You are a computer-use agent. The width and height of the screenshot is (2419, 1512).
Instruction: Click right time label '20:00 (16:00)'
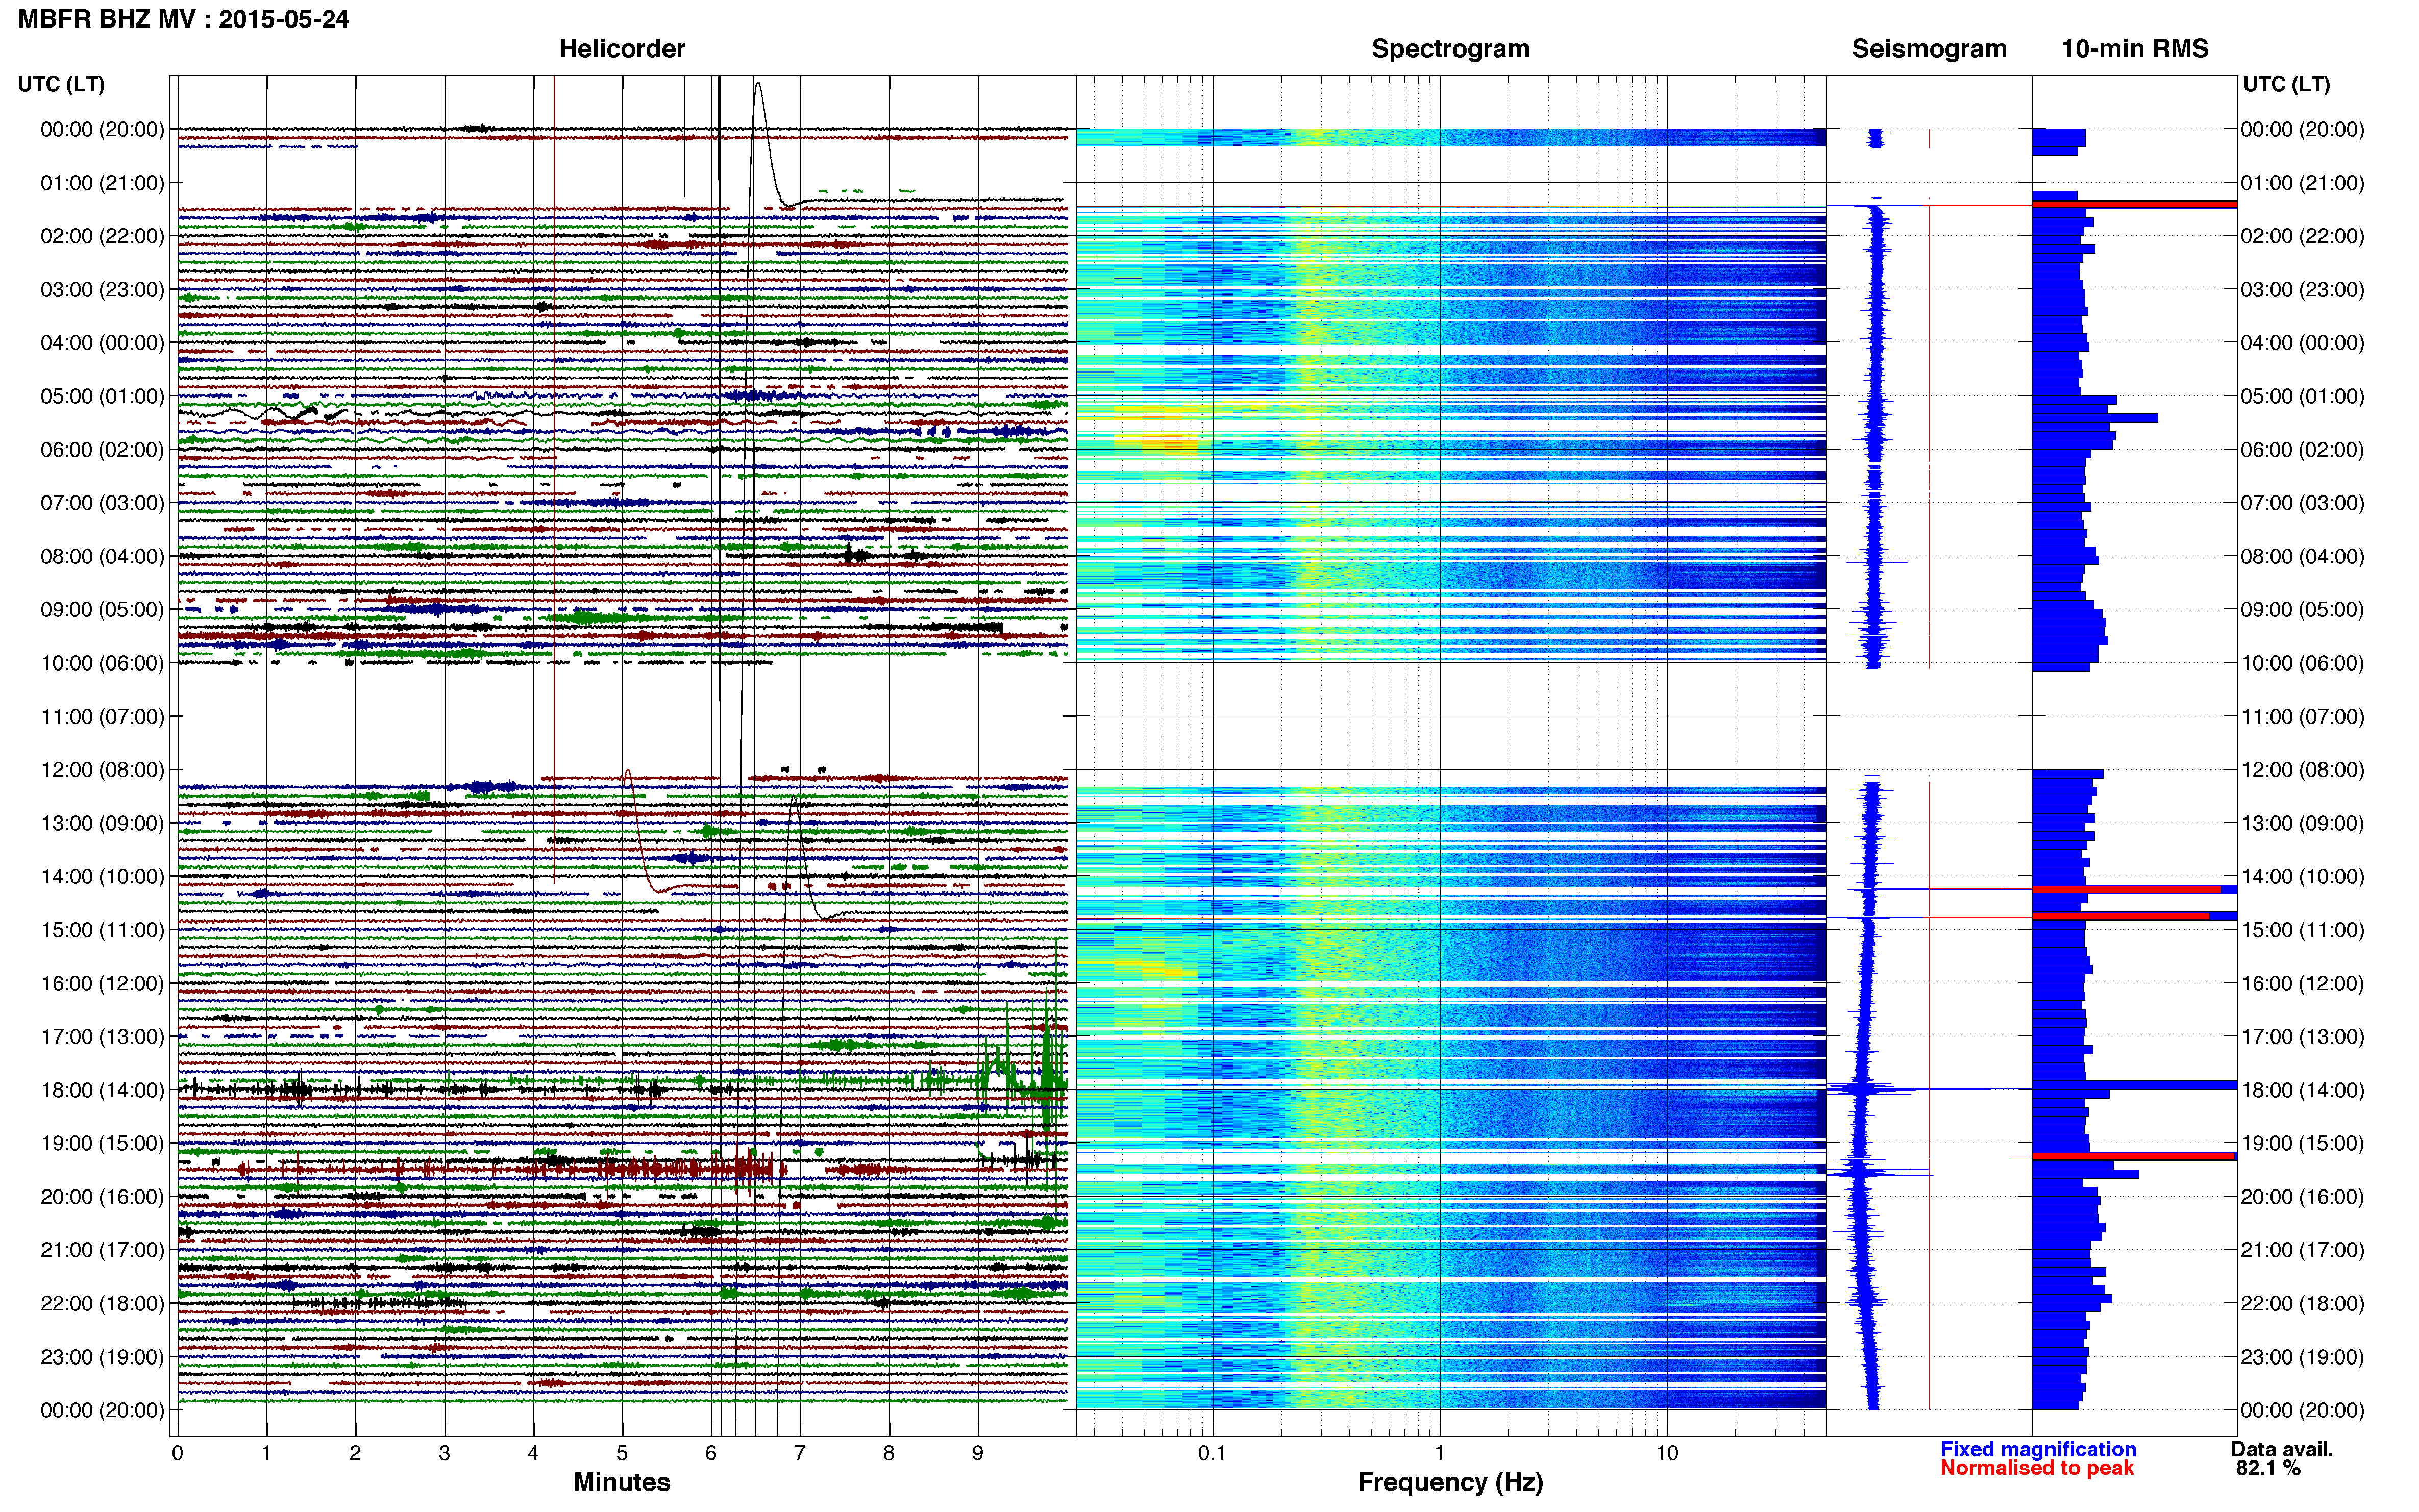[x=2302, y=1197]
